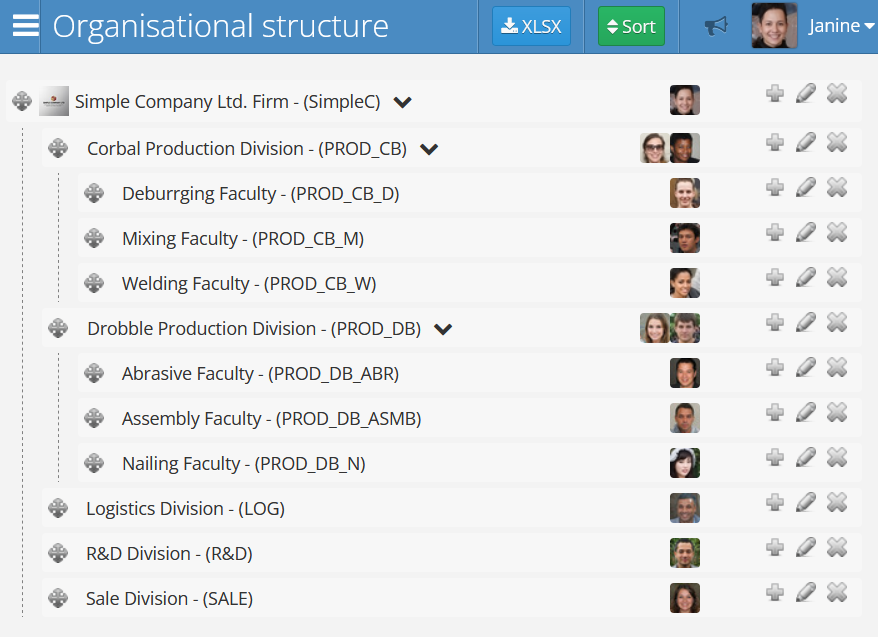Select the Assembly Faculty tree row
878x637 pixels.
tap(271, 419)
